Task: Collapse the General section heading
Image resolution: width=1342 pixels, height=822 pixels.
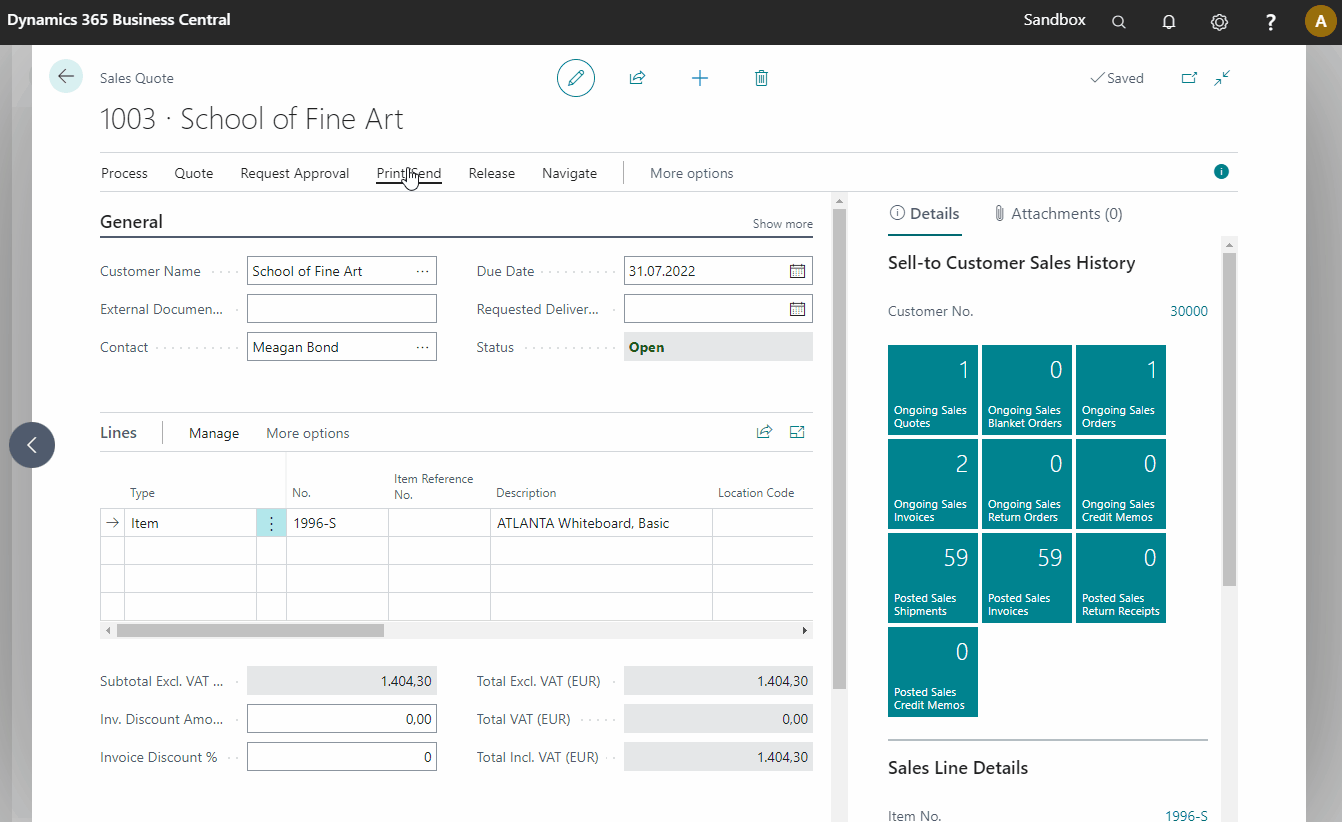Action: (131, 222)
